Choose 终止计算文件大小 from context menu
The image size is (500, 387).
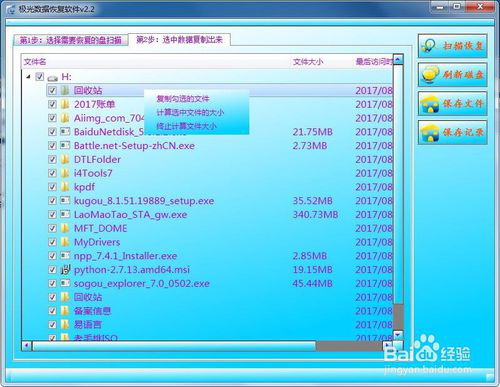pos(186,126)
